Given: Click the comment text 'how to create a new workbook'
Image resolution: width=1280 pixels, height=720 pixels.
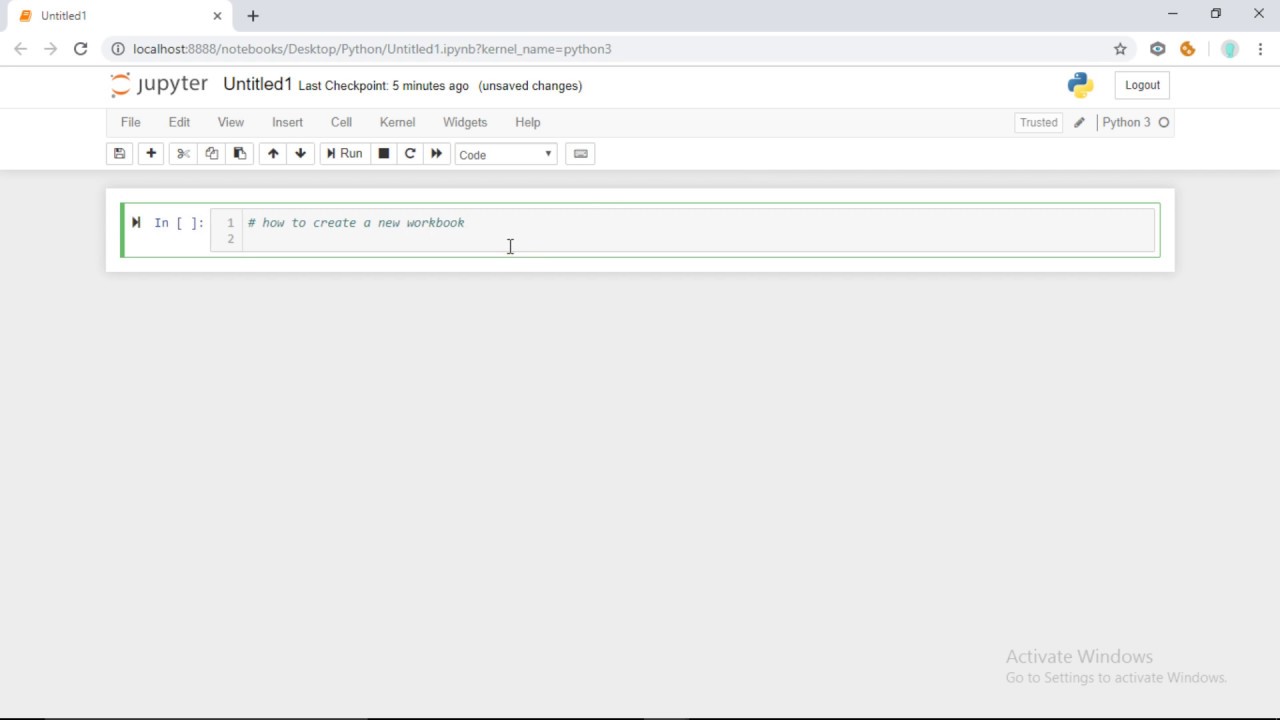Looking at the screenshot, I should pyautogui.click(x=363, y=223).
